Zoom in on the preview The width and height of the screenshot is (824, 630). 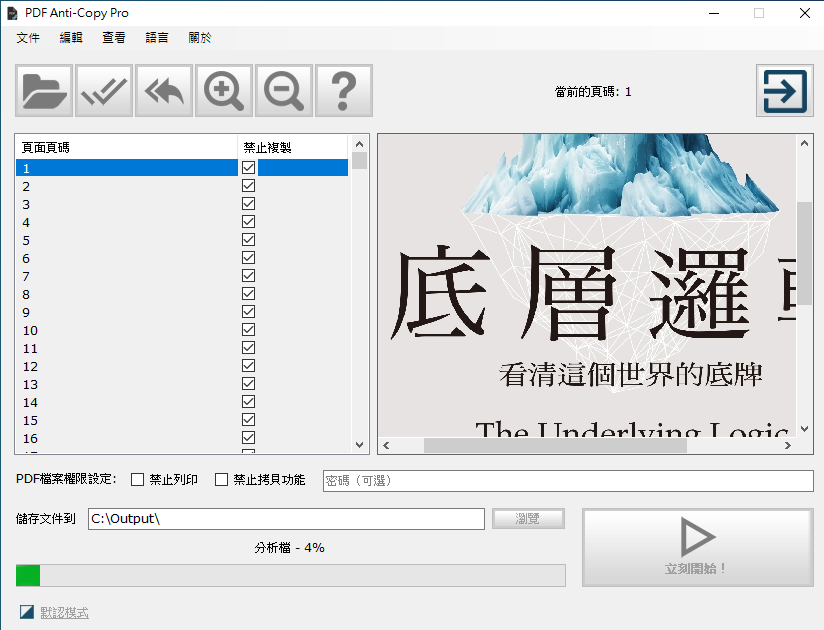(224, 91)
